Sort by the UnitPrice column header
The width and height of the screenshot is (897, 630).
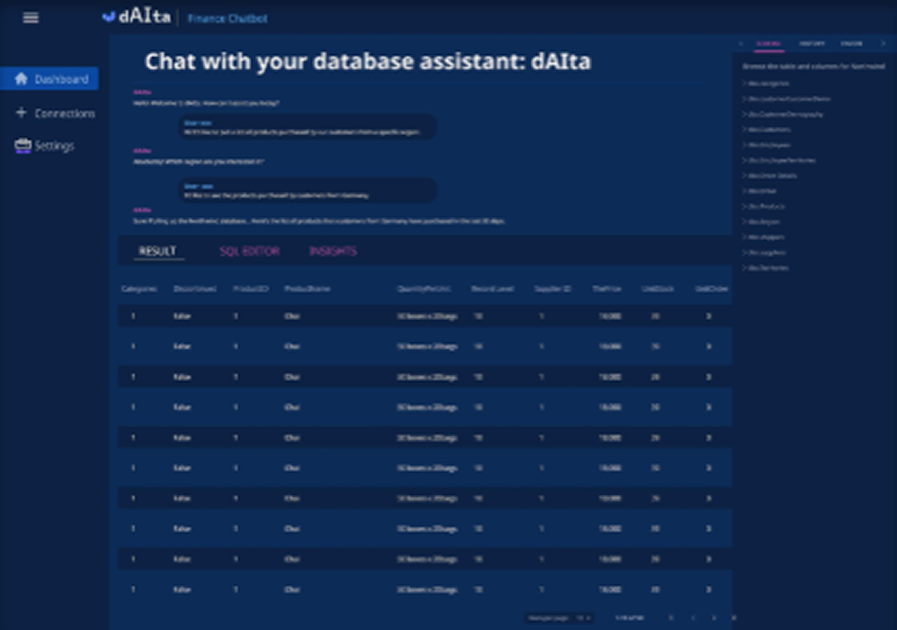coord(607,289)
